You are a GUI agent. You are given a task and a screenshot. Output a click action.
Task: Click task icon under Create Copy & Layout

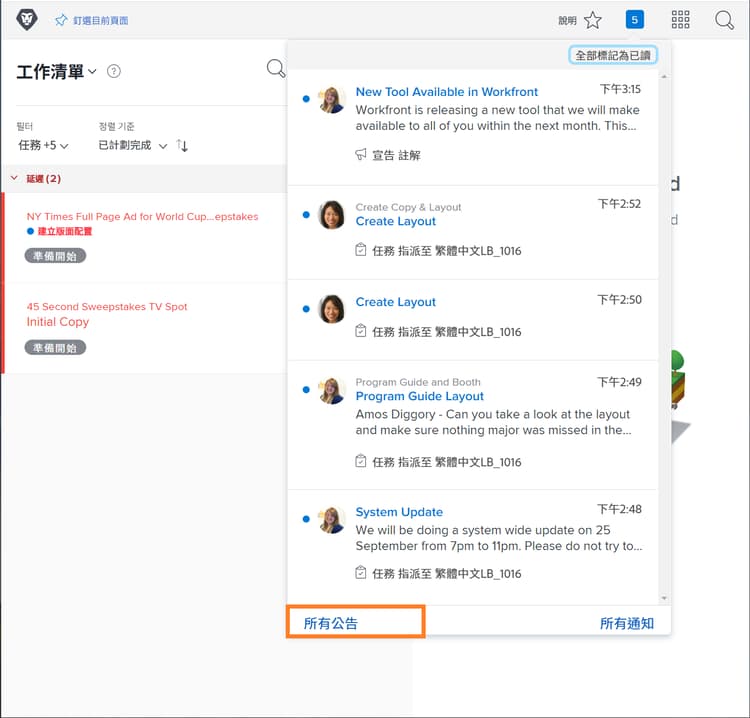coord(361,250)
